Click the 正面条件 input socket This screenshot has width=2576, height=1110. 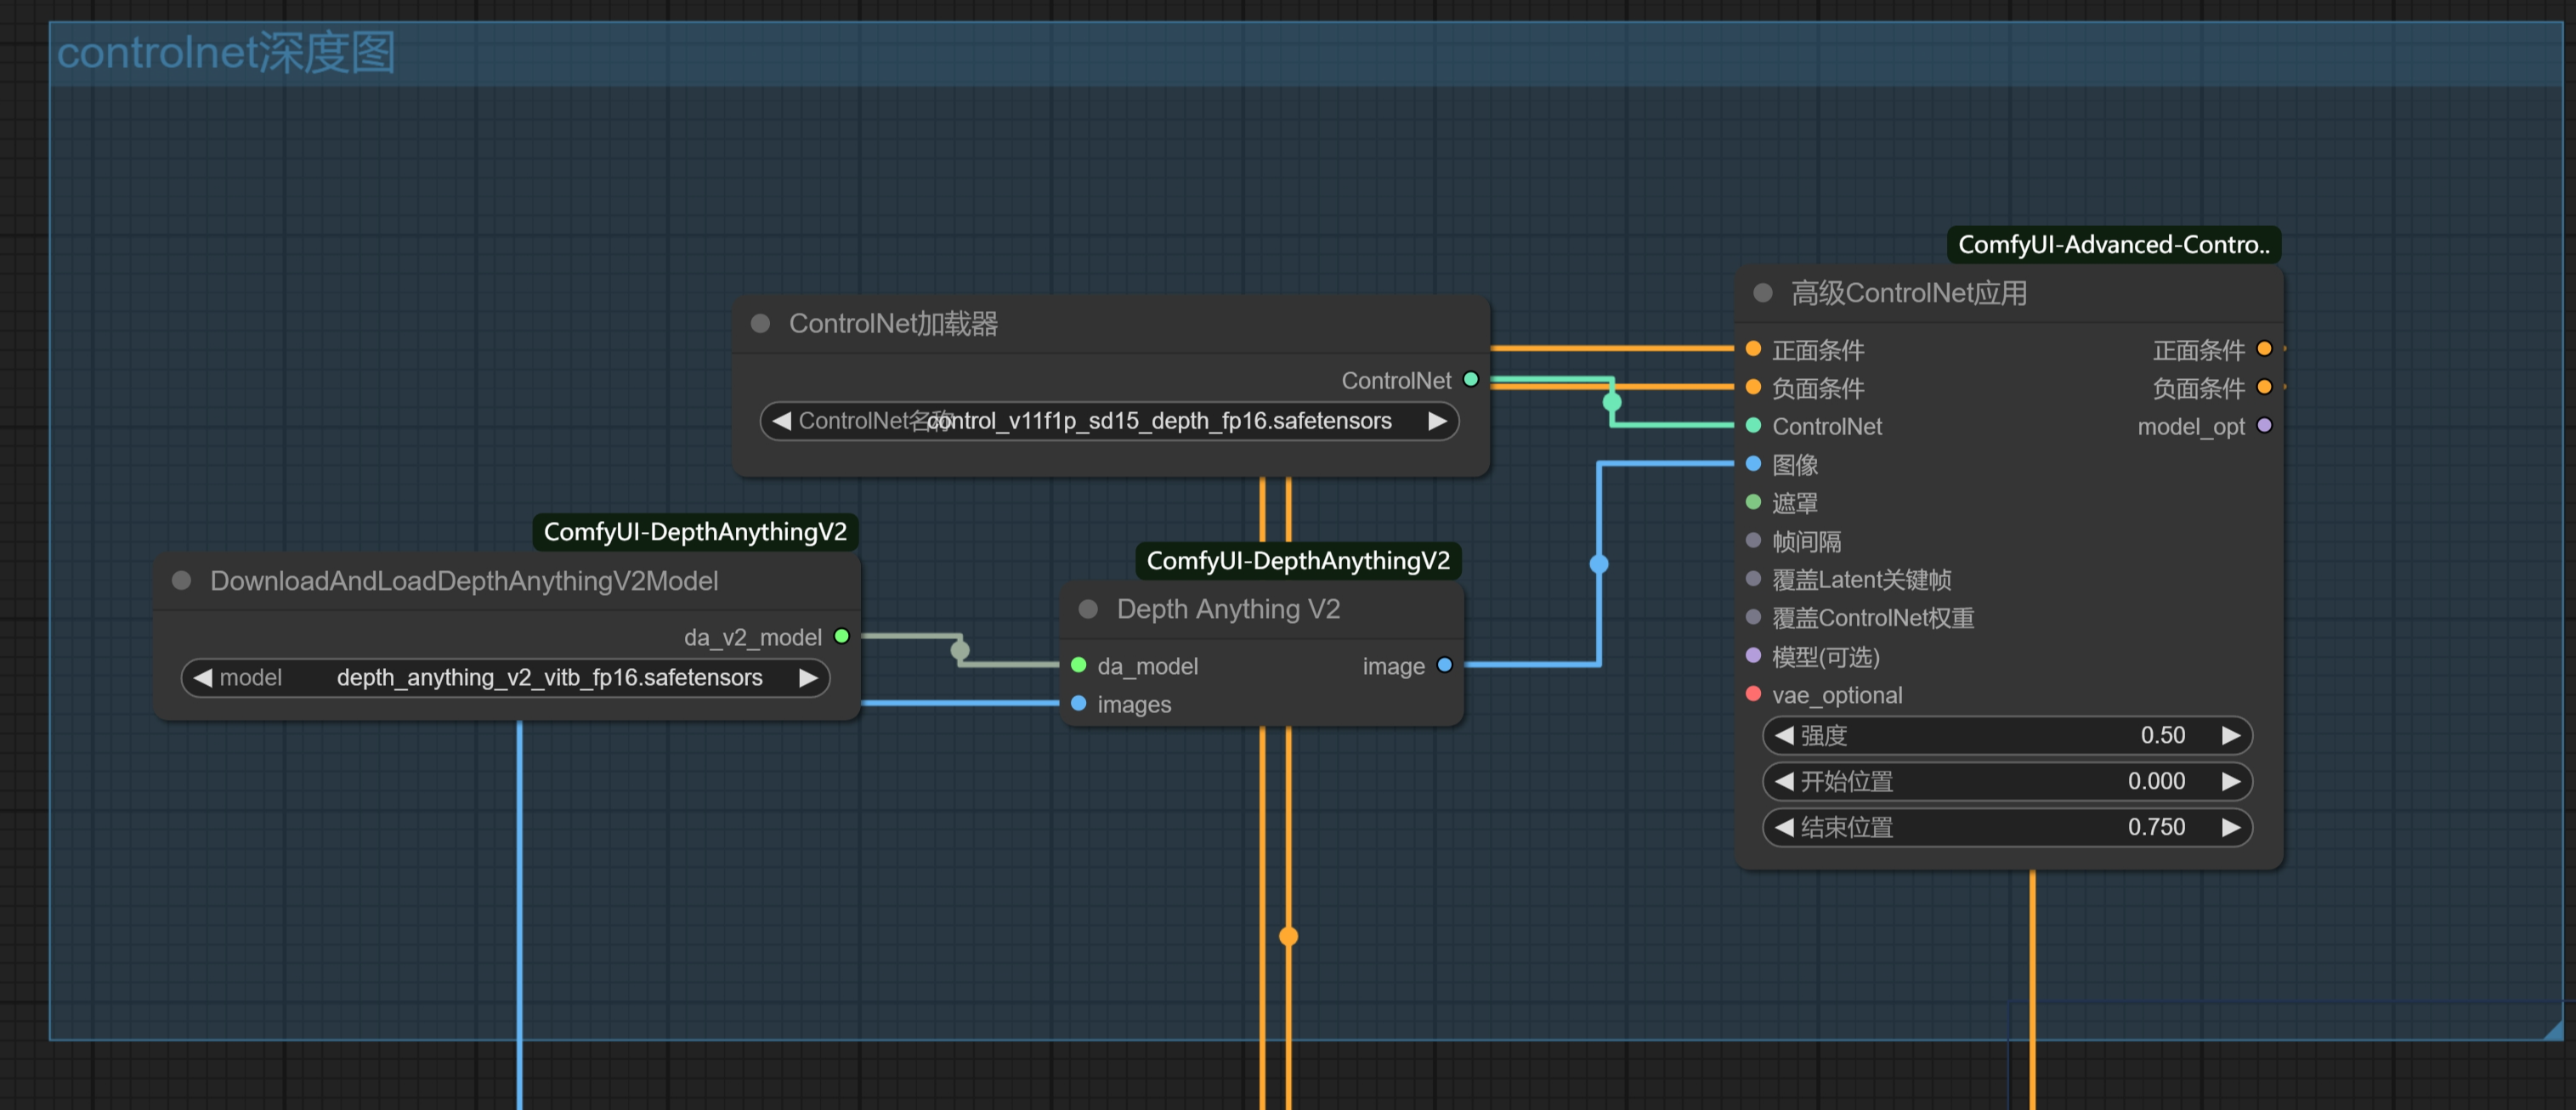pos(1753,348)
